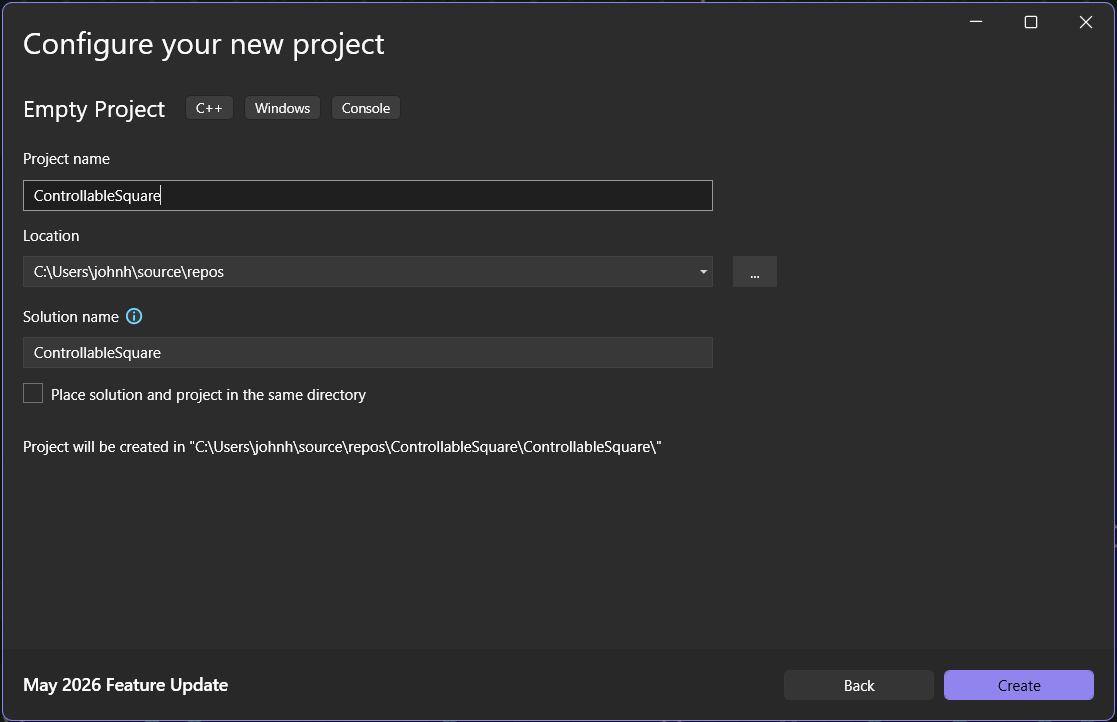1117x722 pixels.
Task: Tick 'Place solution and project in same directory' checkbox
Action: pos(33,393)
